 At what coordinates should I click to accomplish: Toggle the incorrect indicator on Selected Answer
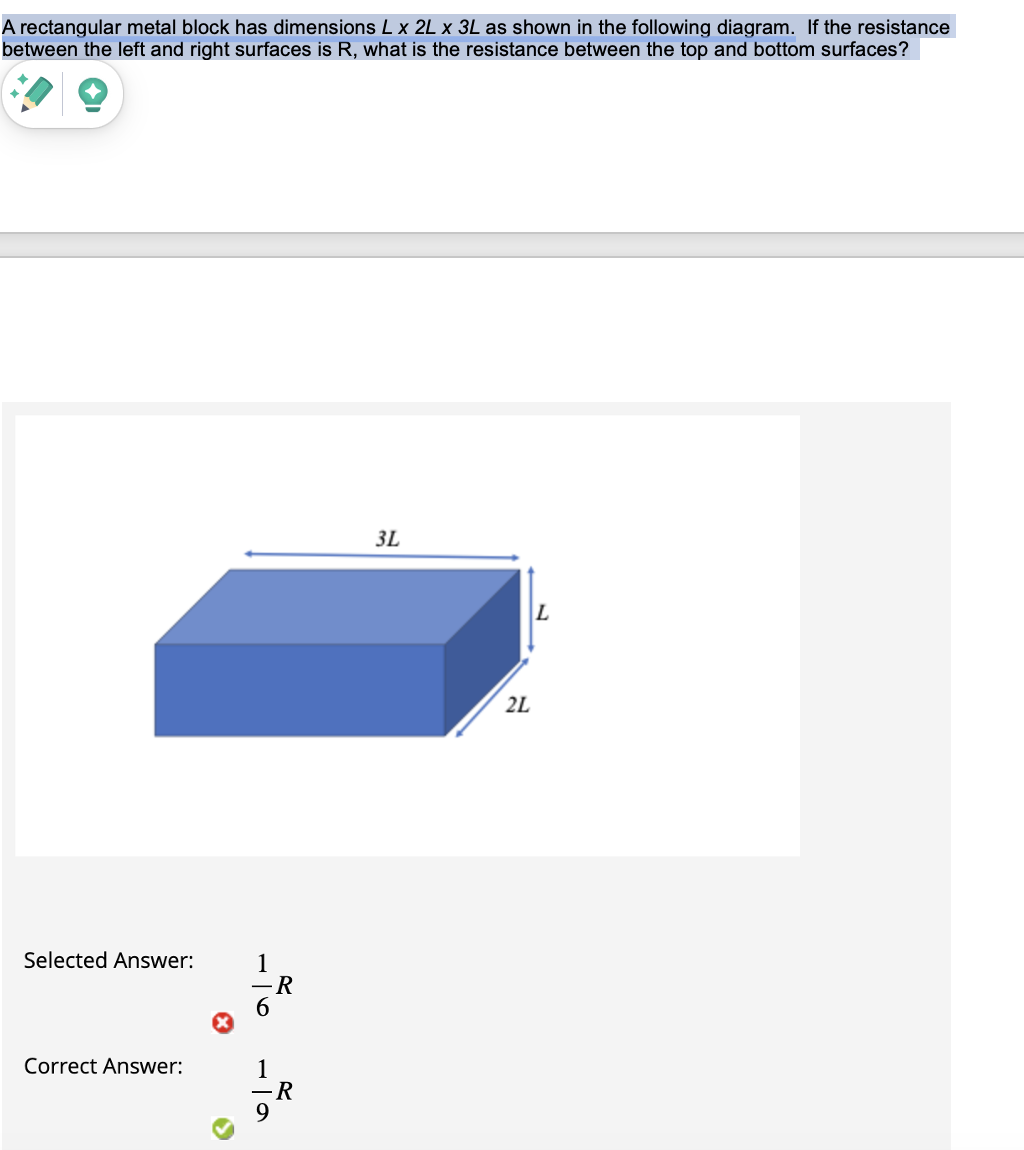(222, 1023)
